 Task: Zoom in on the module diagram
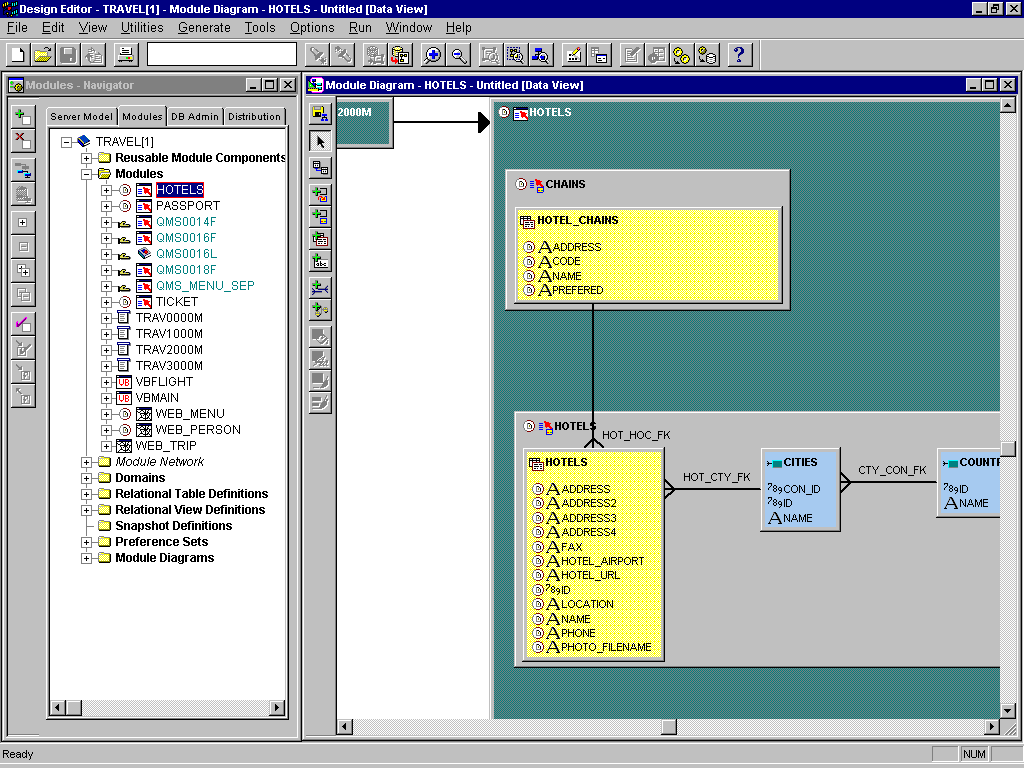click(430, 55)
